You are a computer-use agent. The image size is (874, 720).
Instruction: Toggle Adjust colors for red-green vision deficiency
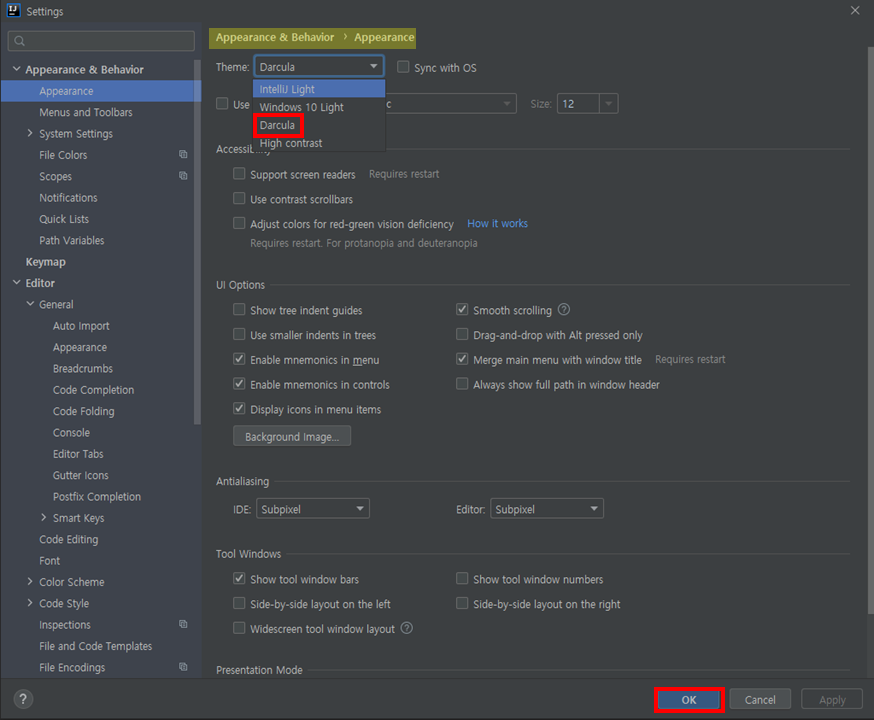239,223
